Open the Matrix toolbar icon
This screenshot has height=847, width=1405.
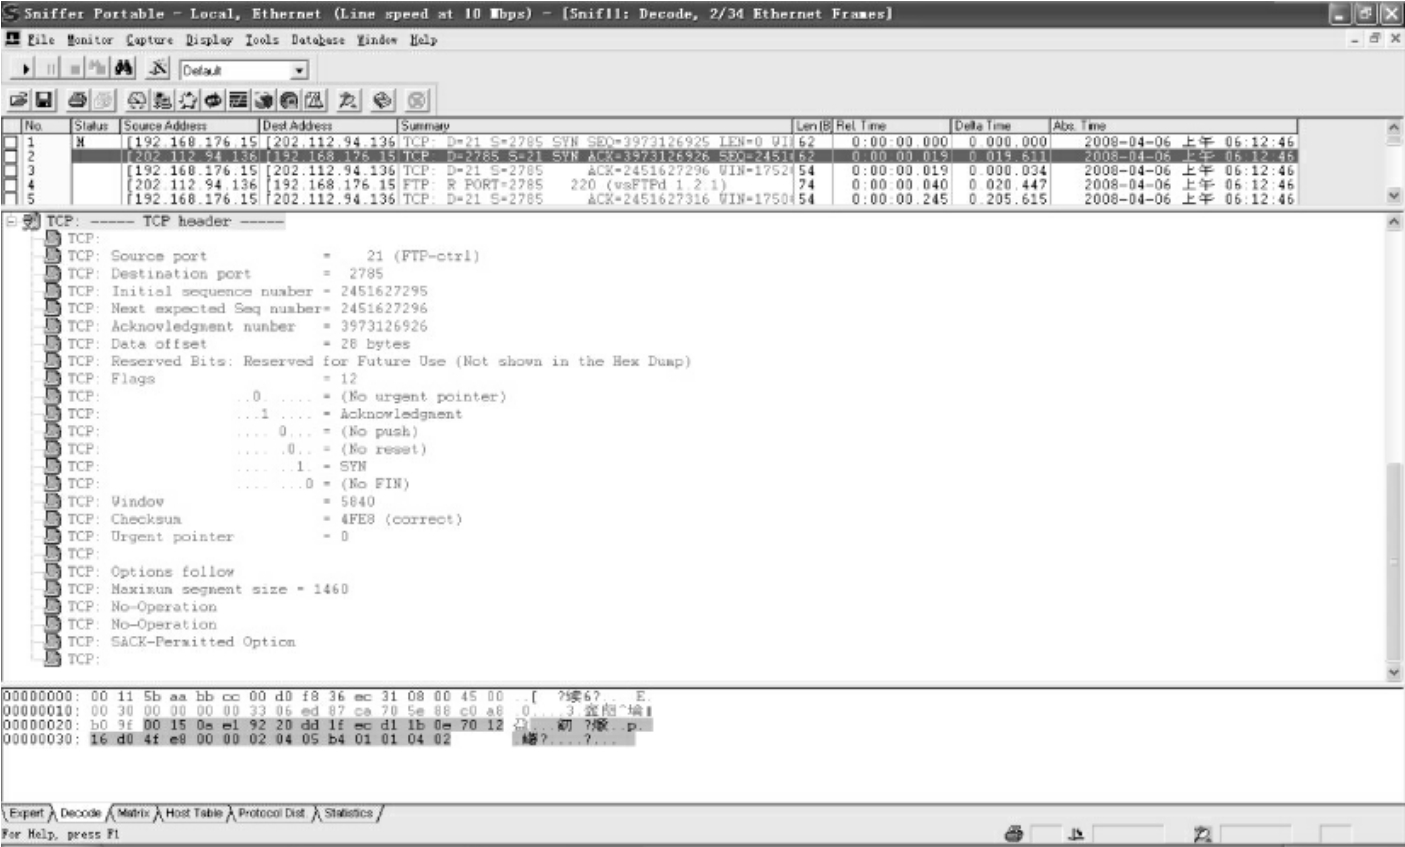189,100
